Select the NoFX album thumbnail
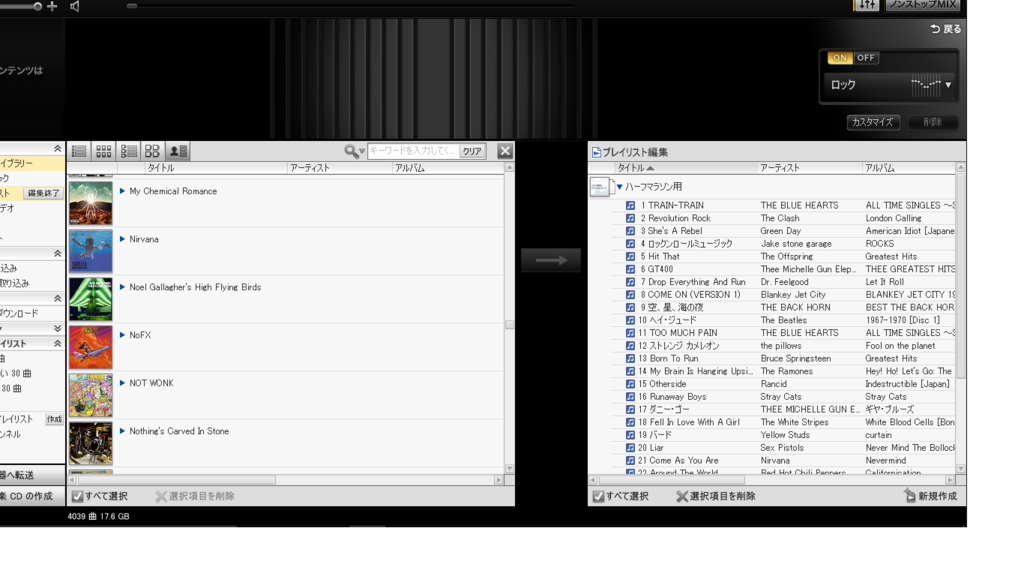Image resolution: width=1024 pixels, height=576 pixels. pyautogui.click(x=91, y=347)
